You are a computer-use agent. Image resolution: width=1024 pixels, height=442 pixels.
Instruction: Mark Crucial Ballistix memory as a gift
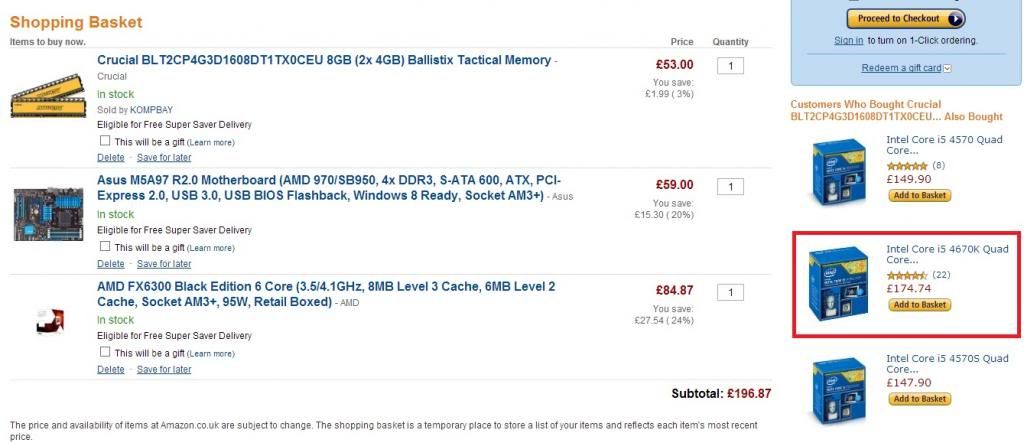coord(105,142)
